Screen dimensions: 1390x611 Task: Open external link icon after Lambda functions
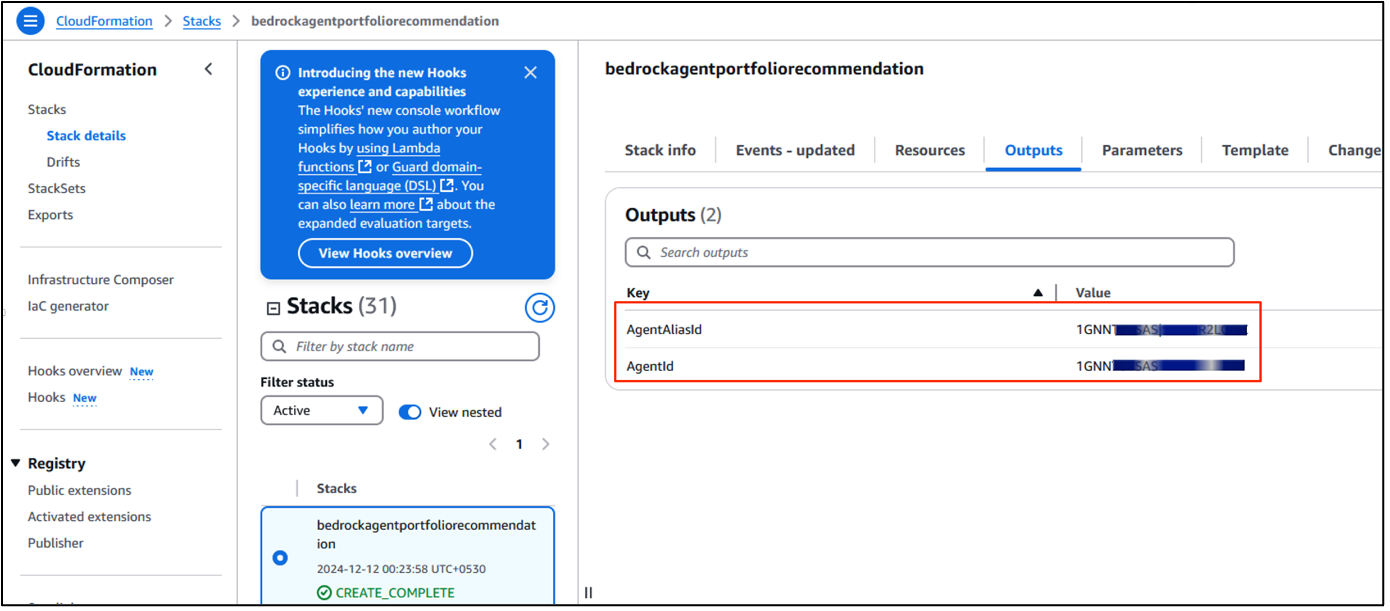click(365, 167)
